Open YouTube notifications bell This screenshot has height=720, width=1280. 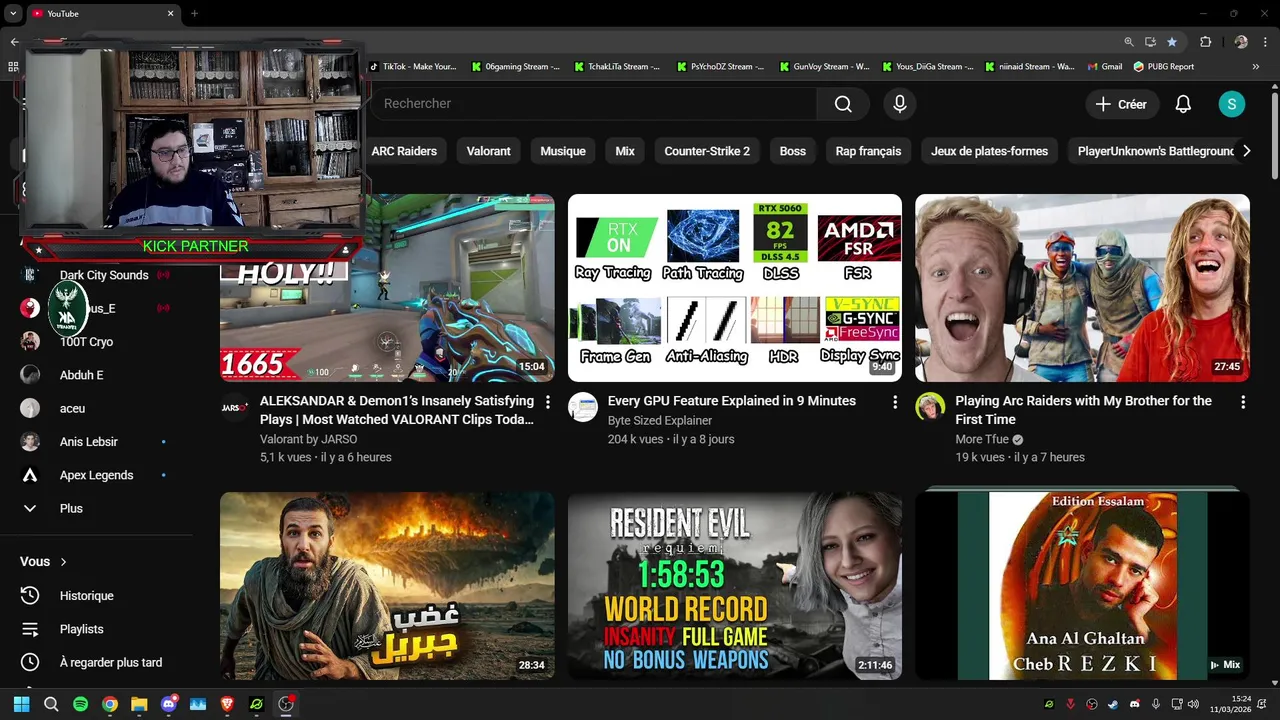[1183, 104]
